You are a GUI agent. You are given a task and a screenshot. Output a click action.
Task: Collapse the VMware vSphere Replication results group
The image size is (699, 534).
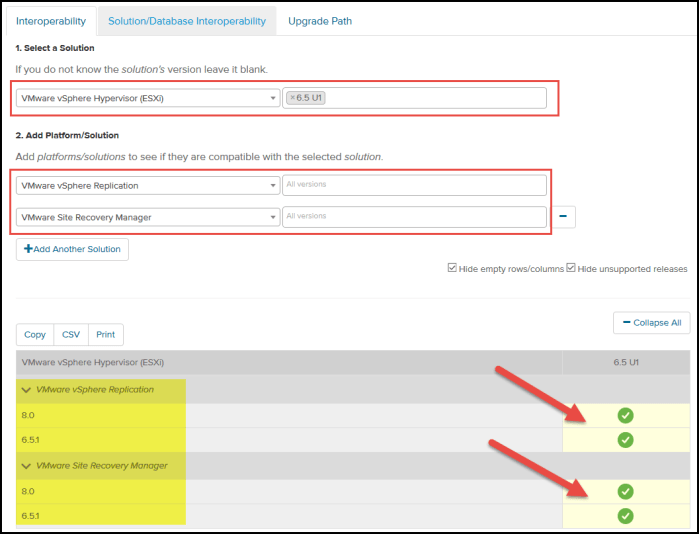(26, 389)
